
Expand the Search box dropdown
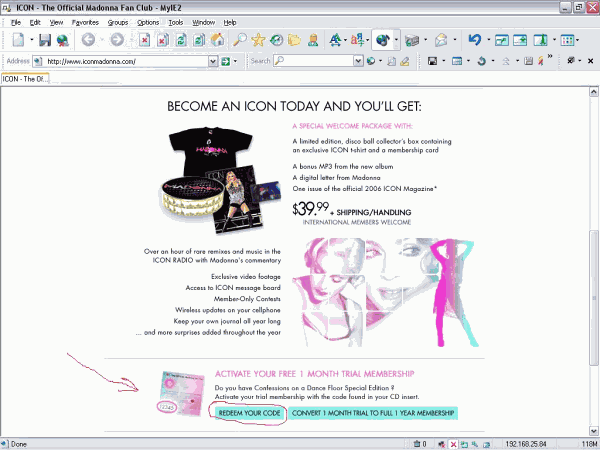pyautogui.click(x=358, y=61)
